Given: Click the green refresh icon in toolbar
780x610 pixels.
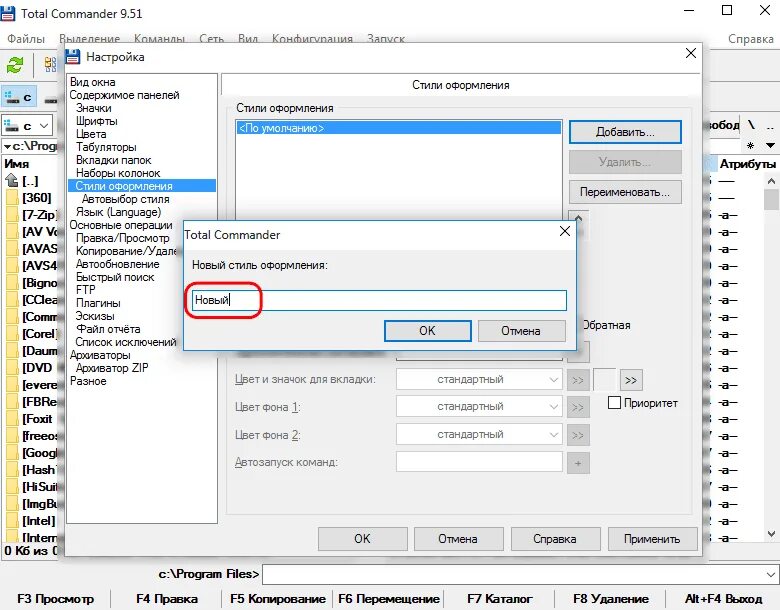Looking at the screenshot, I should point(15,65).
